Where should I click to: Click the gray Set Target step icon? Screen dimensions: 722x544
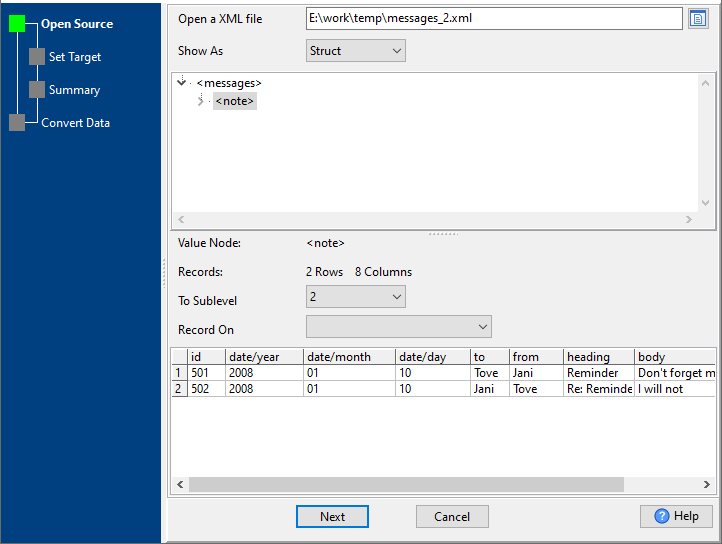coord(37,57)
